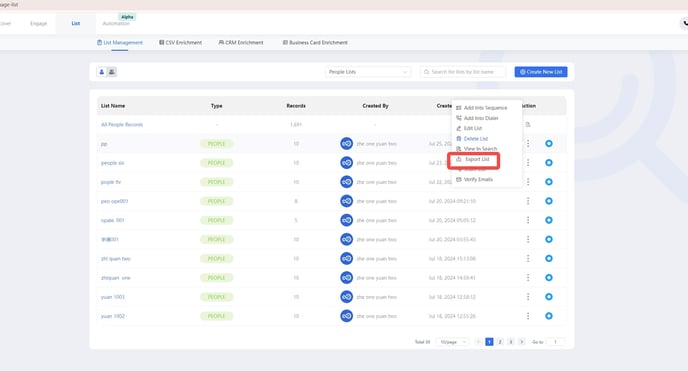Click the Go to page number field
Image resolution: width=688 pixels, height=371 pixels.
pos(555,342)
